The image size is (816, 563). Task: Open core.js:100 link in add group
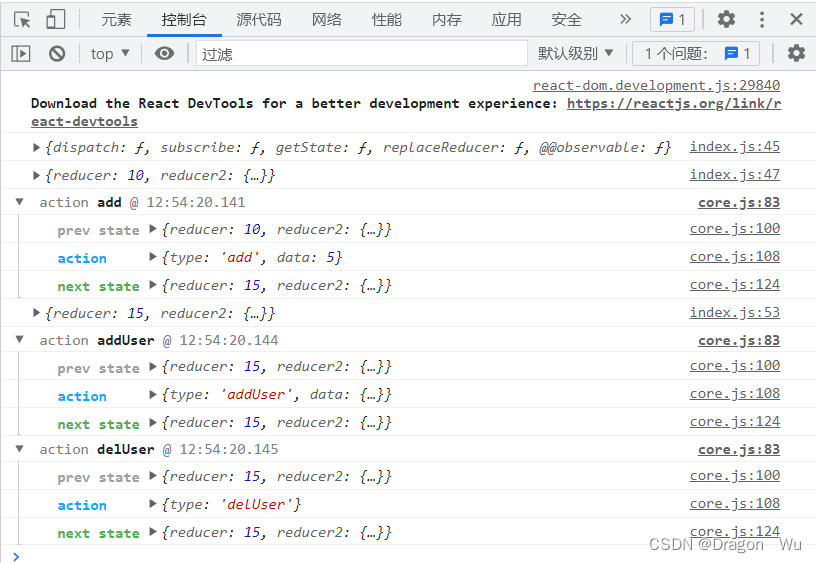click(735, 229)
